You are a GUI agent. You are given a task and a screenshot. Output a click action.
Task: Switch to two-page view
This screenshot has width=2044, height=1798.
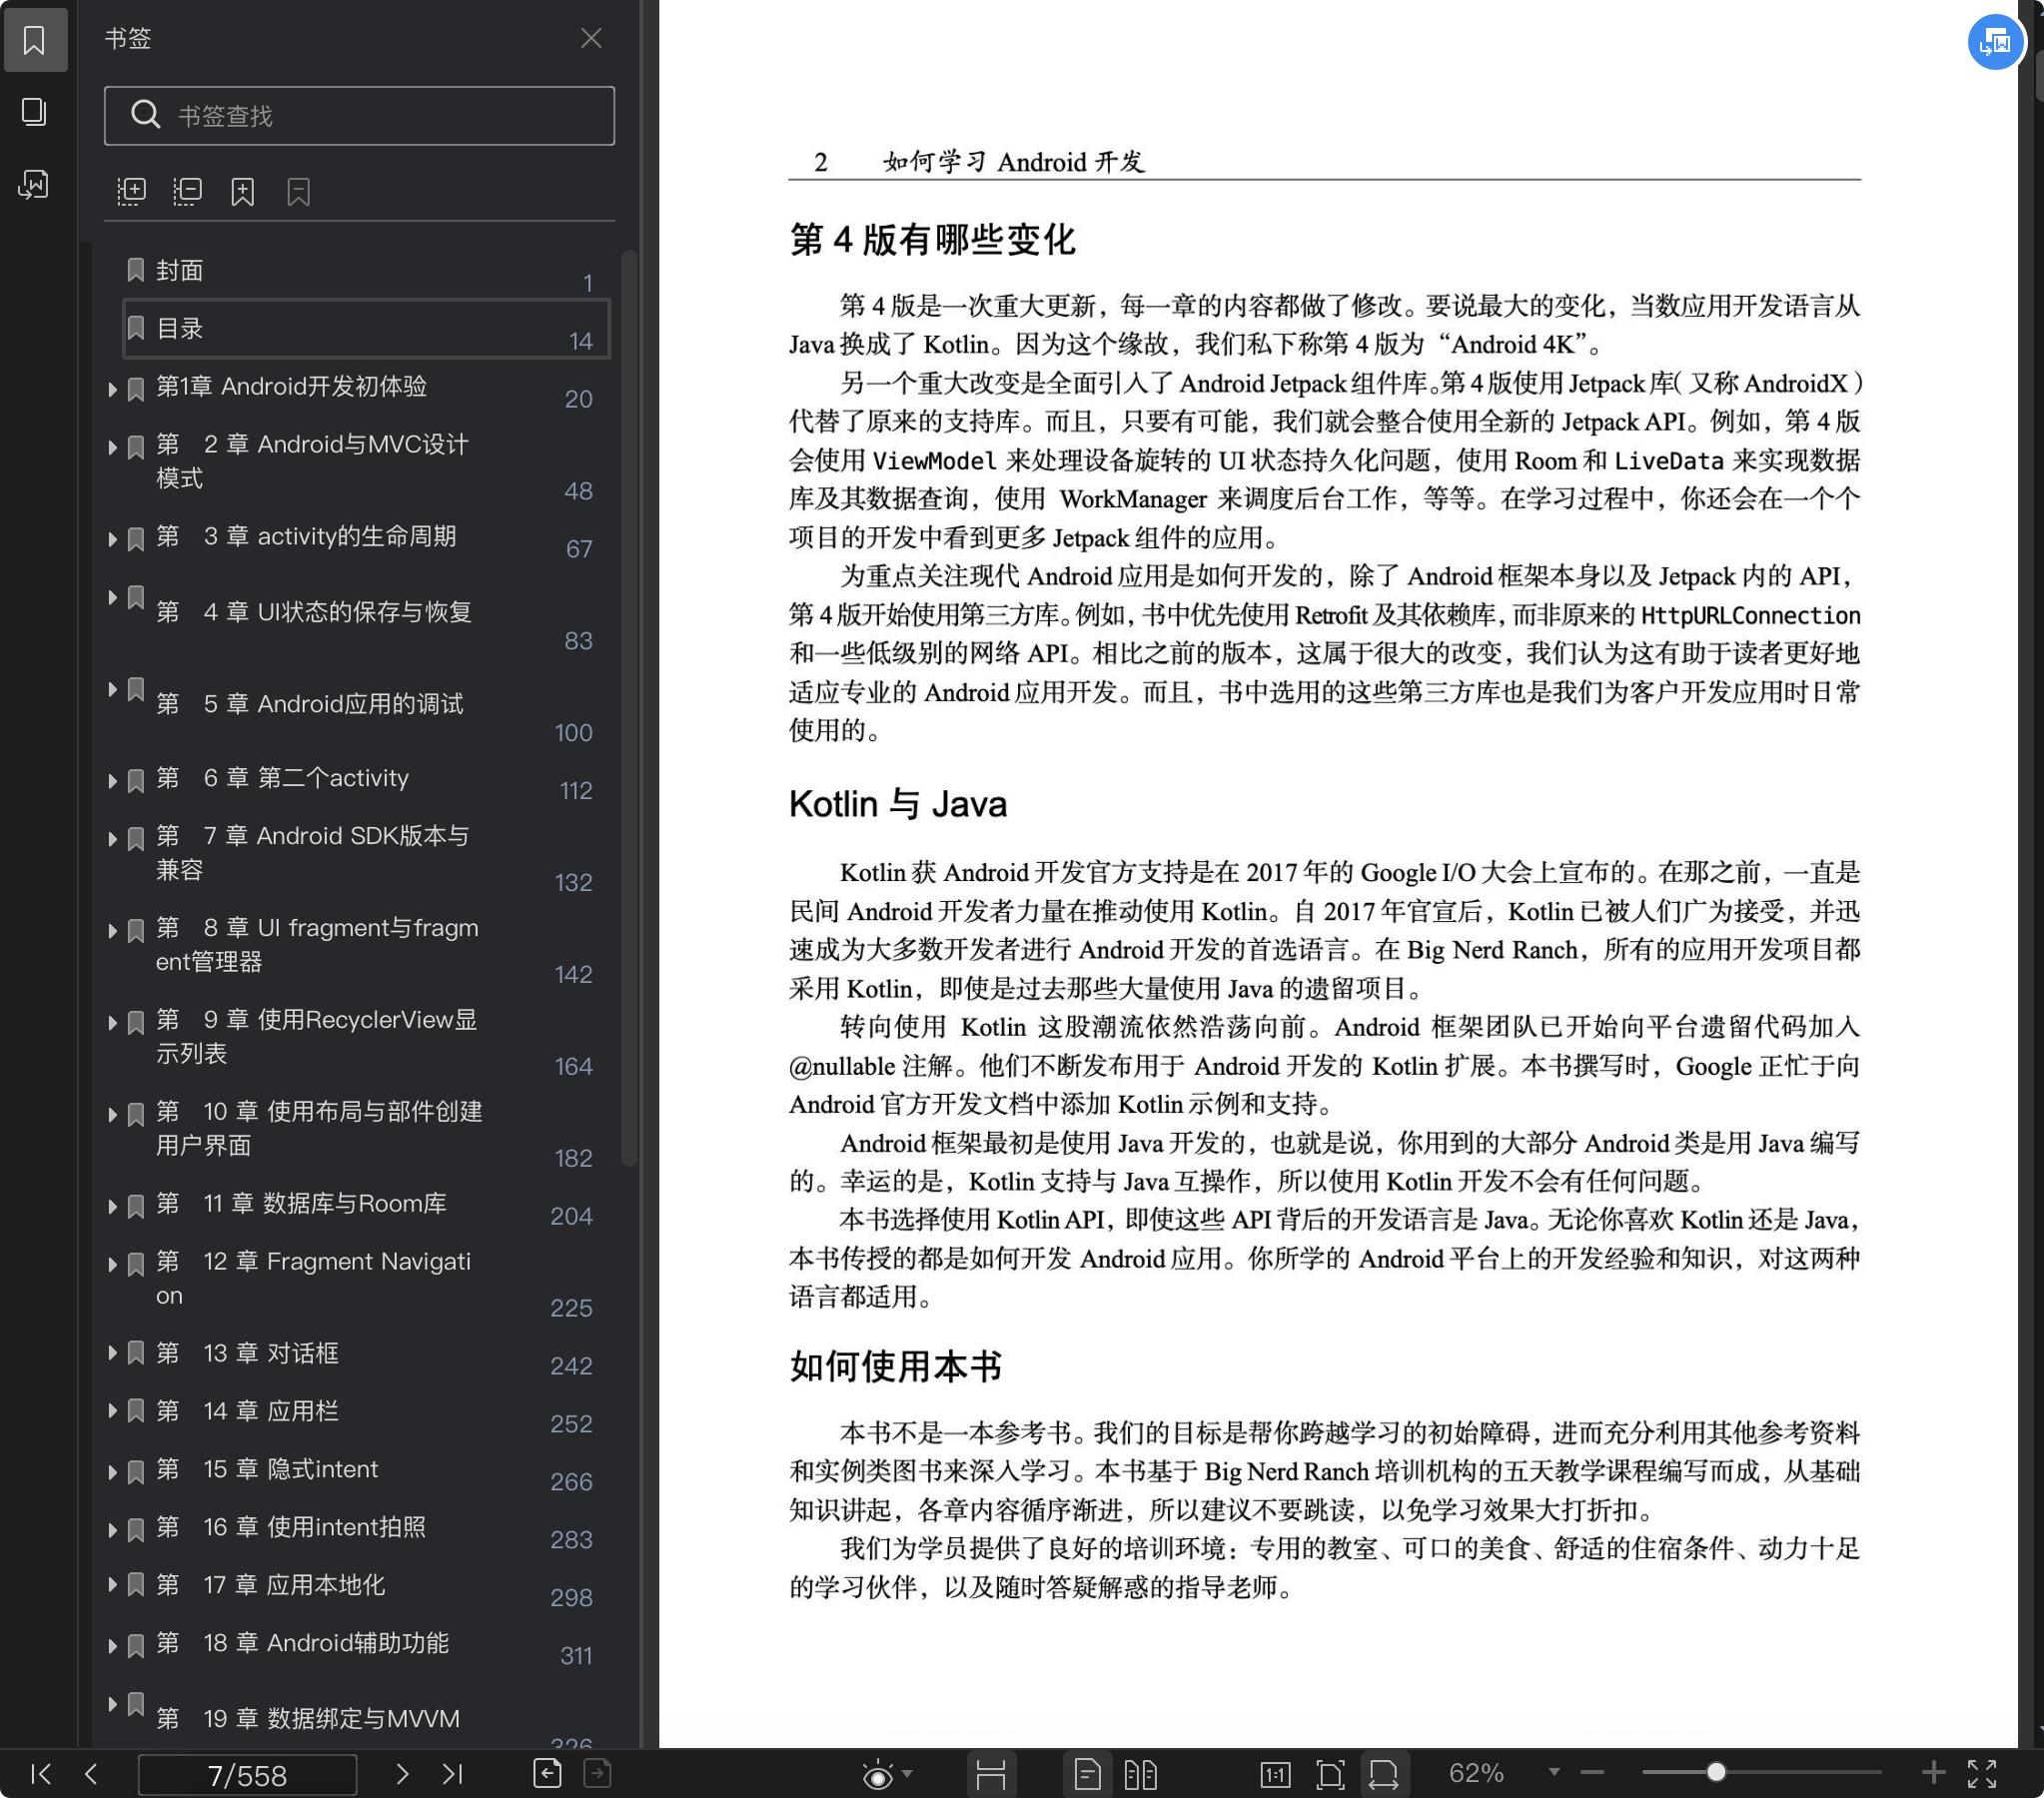click(1140, 1775)
